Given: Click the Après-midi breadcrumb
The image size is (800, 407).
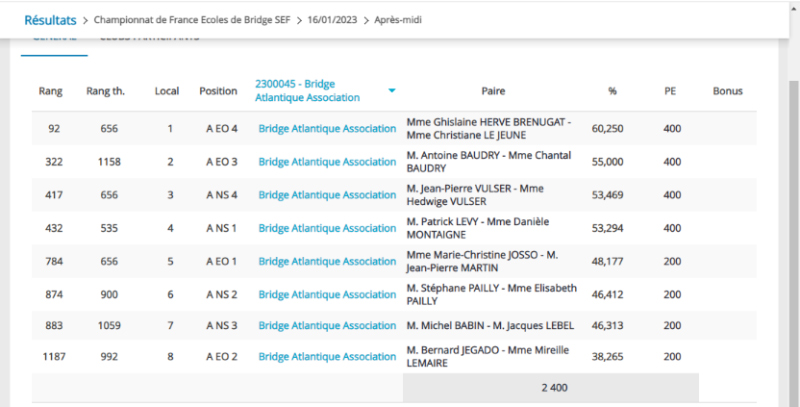Looking at the screenshot, I should pyautogui.click(x=398, y=20).
